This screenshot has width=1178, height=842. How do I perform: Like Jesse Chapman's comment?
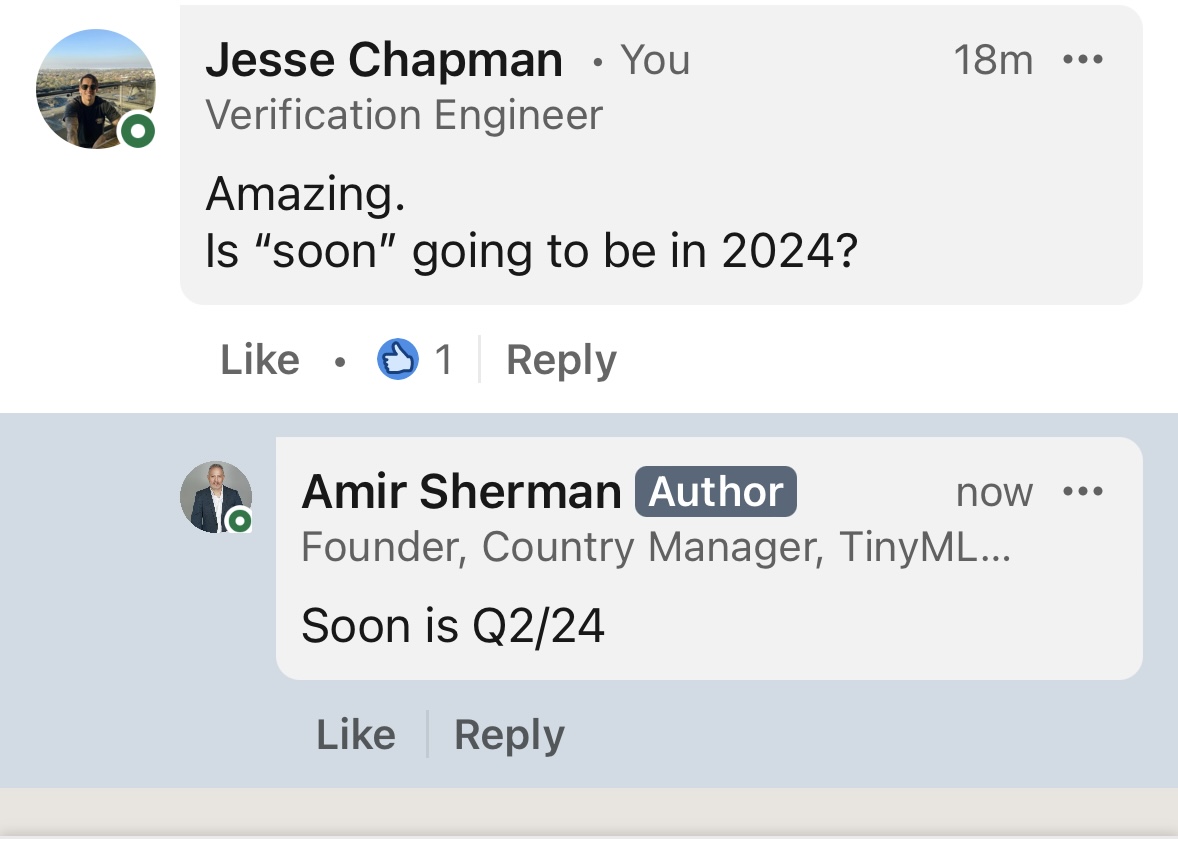[x=260, y=360]
